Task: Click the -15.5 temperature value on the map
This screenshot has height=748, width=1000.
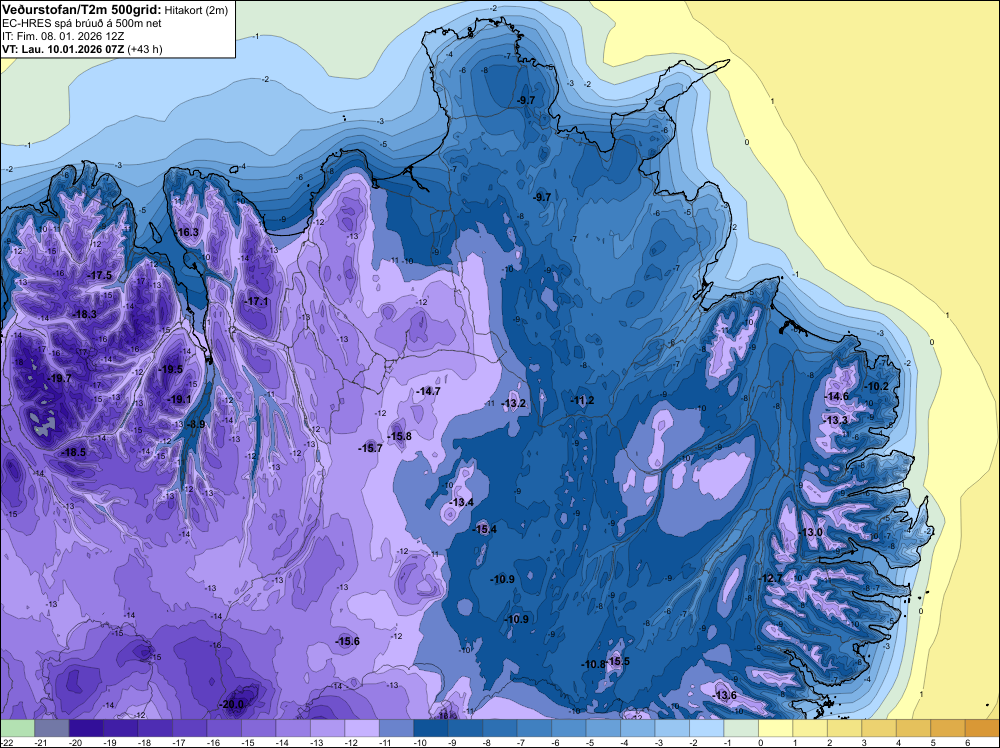Action: (x=619, y=661)
